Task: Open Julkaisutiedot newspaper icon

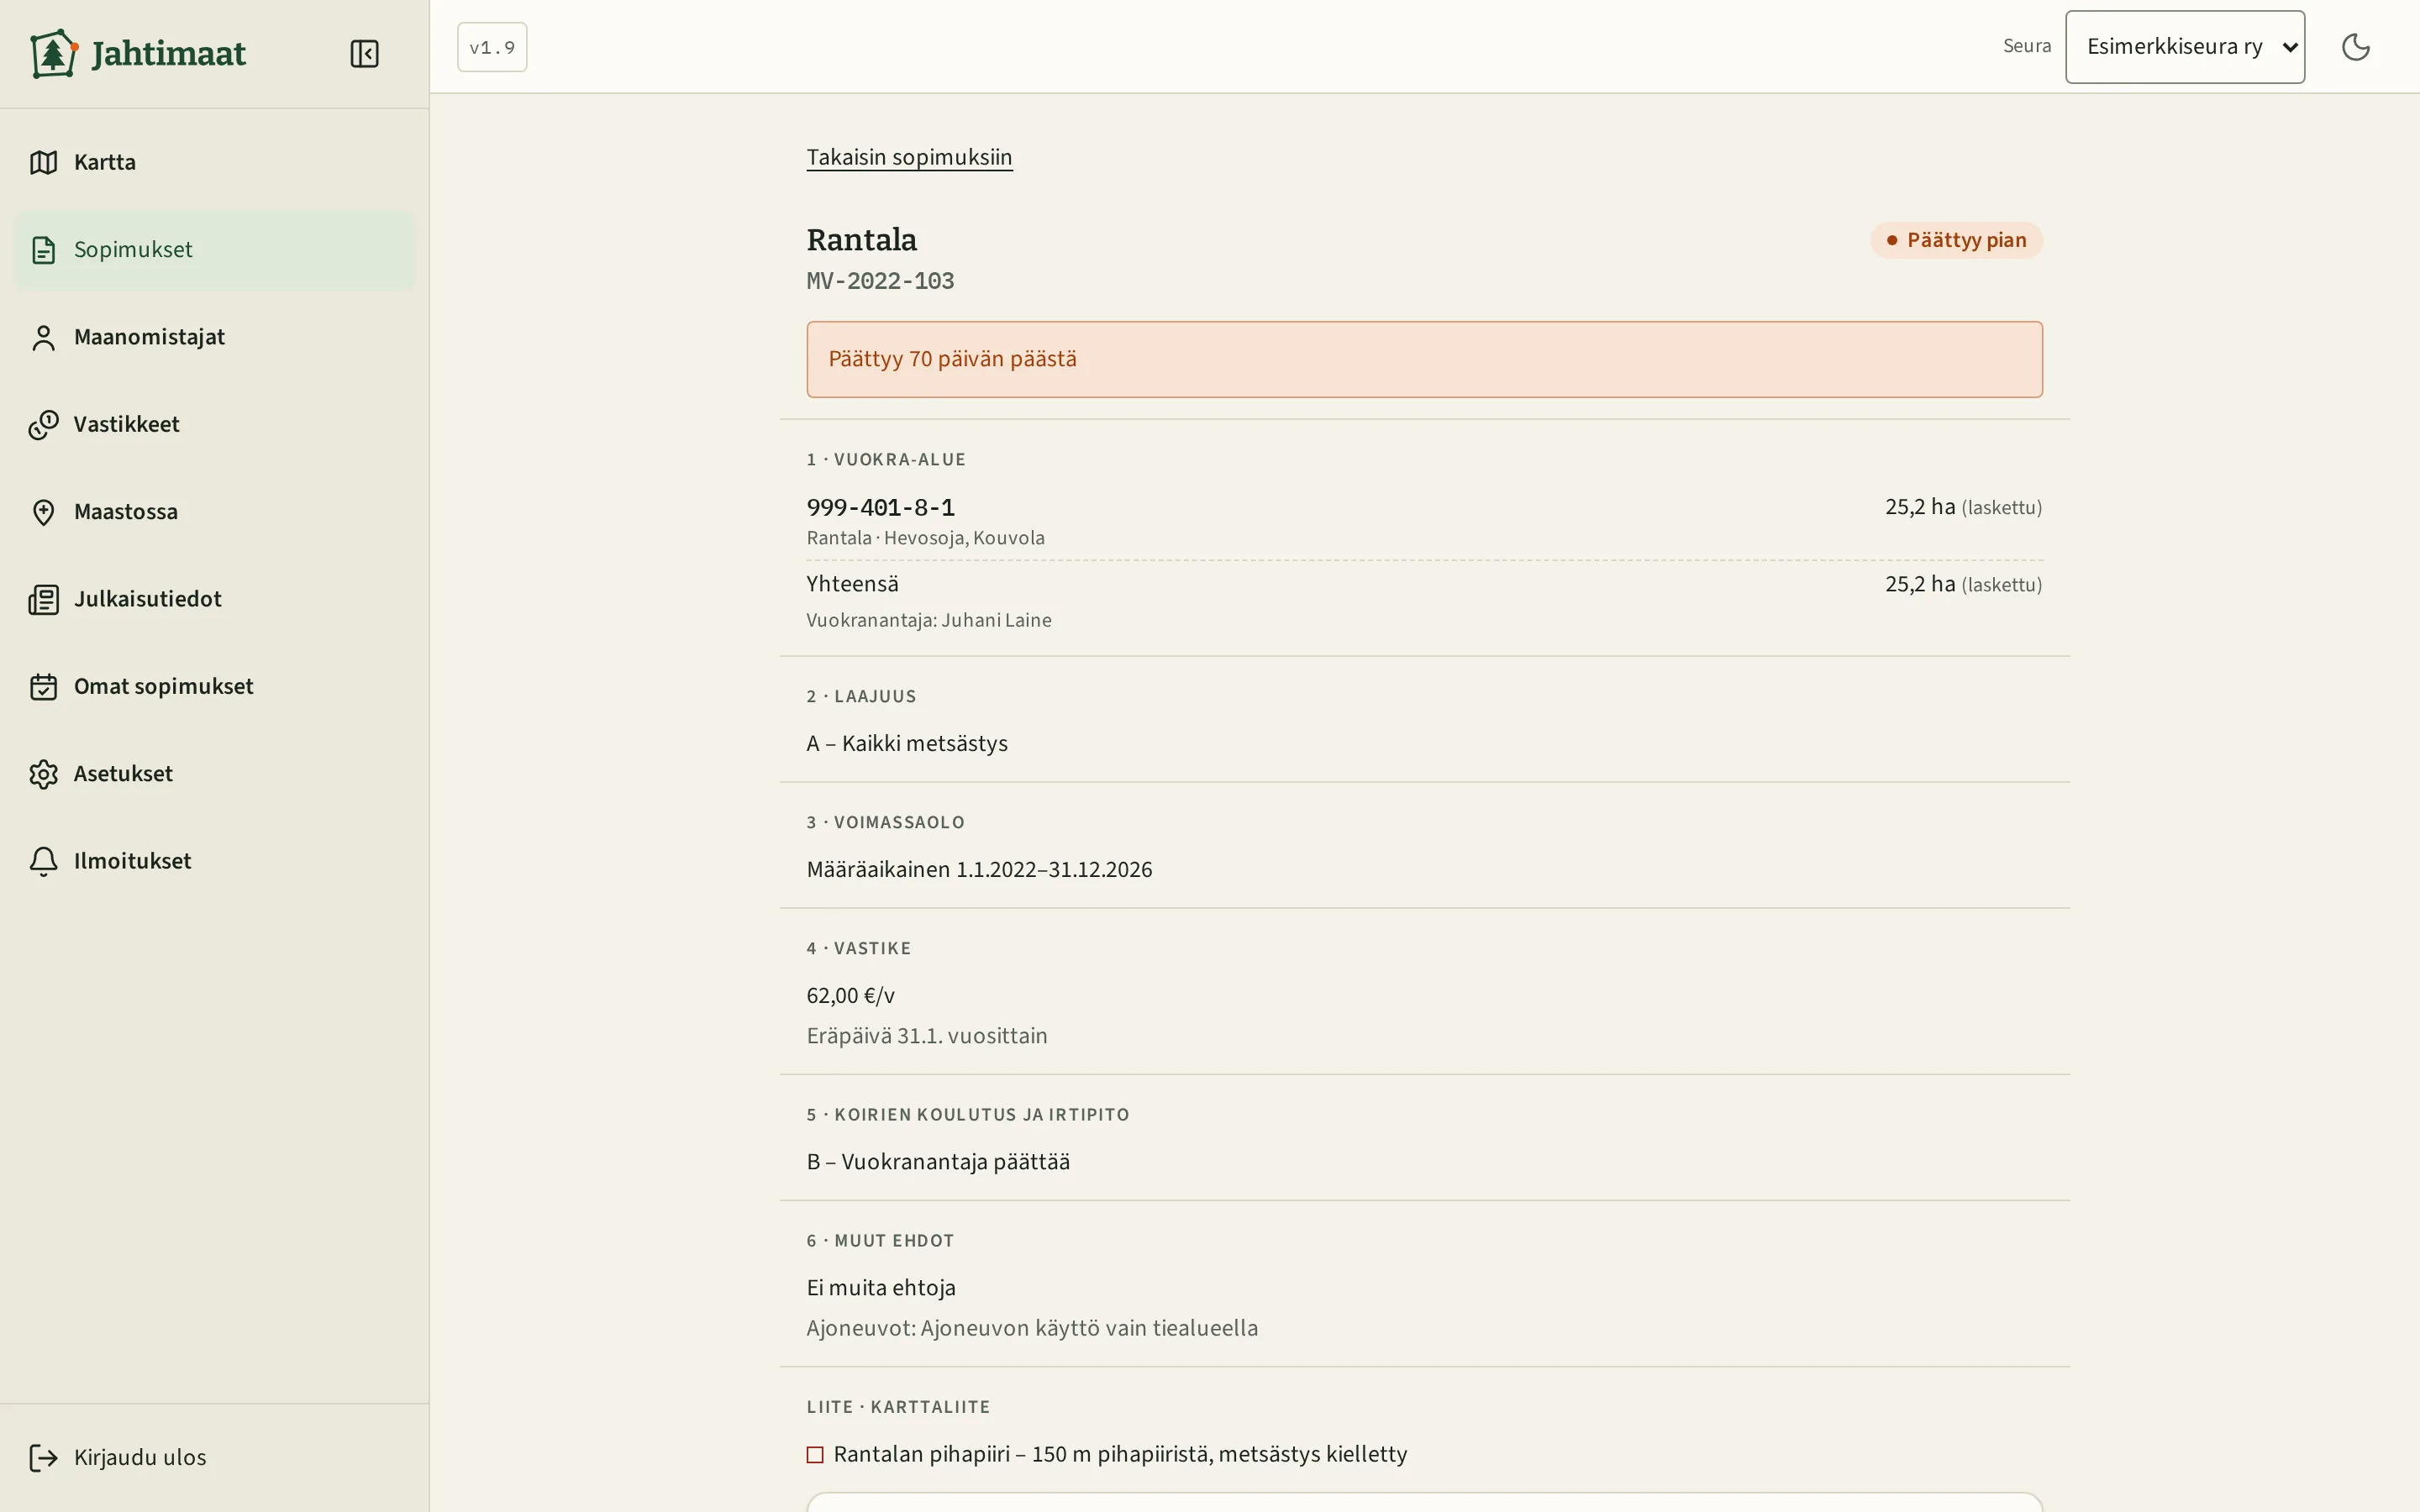Action: (43, 599)
